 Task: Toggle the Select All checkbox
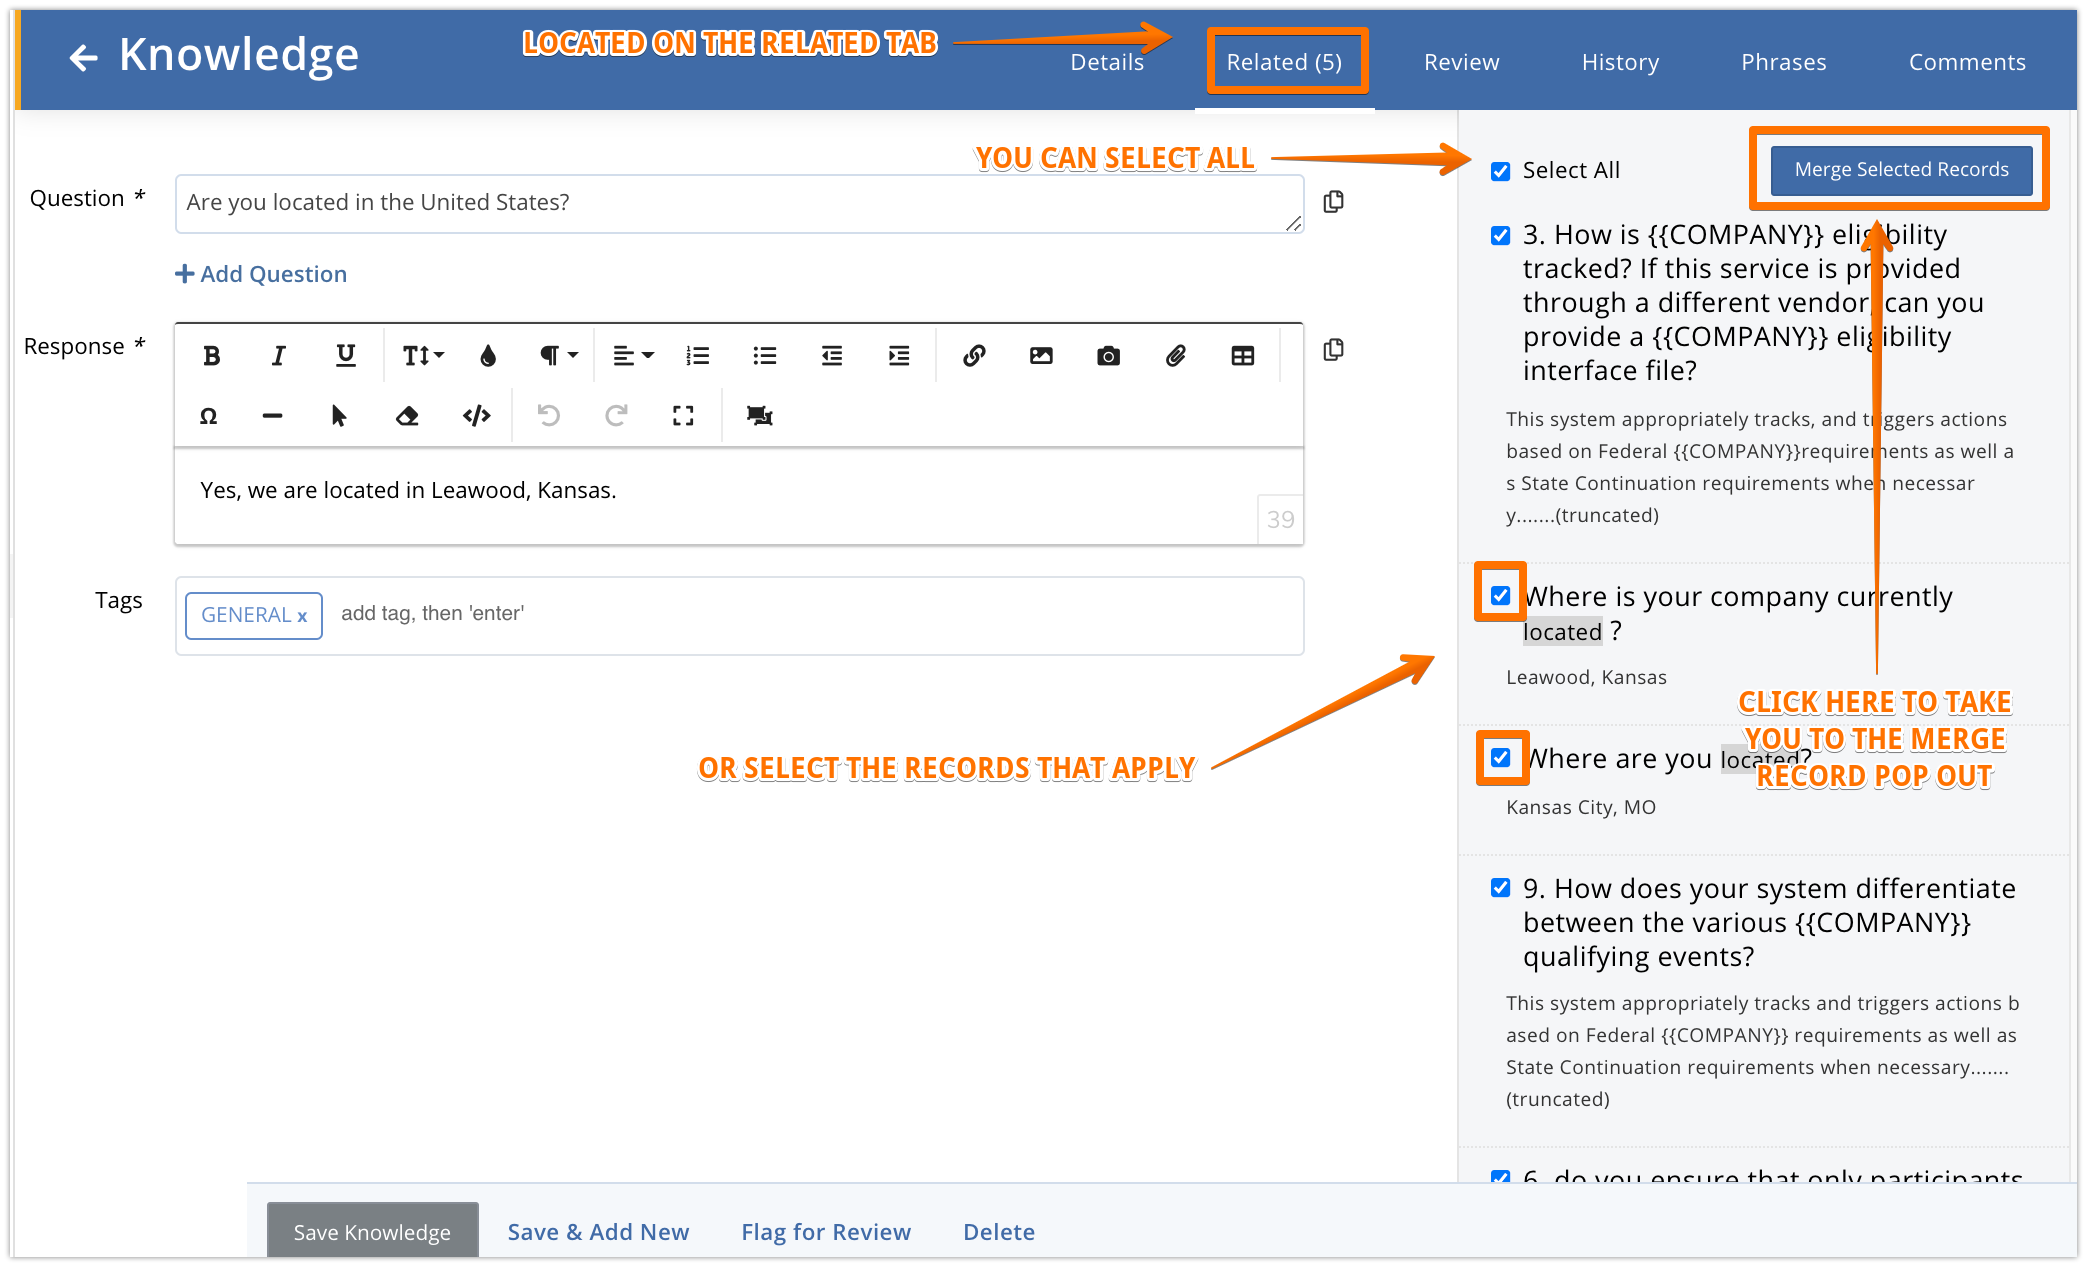pyautogui.click(x=1500, y=171)
